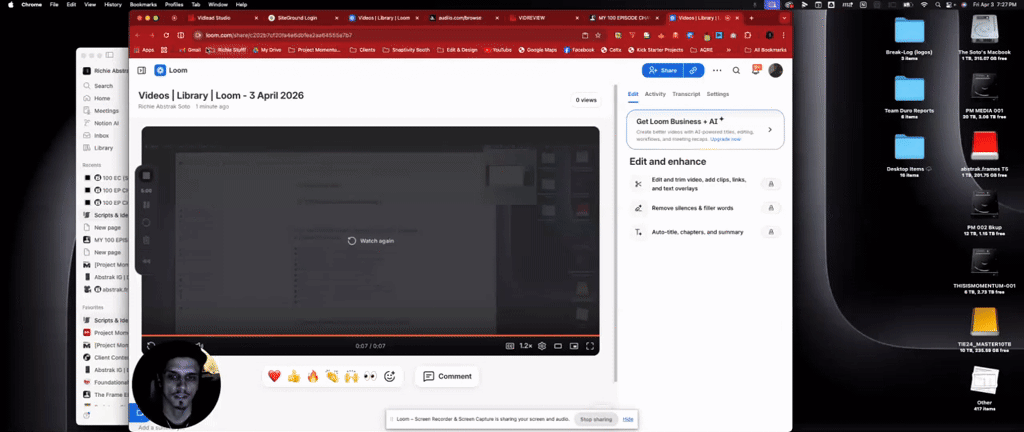React with the red heart emoji
Image resolution: width=1024 pixels, height=432 pixels.
(x=274, y=377)
